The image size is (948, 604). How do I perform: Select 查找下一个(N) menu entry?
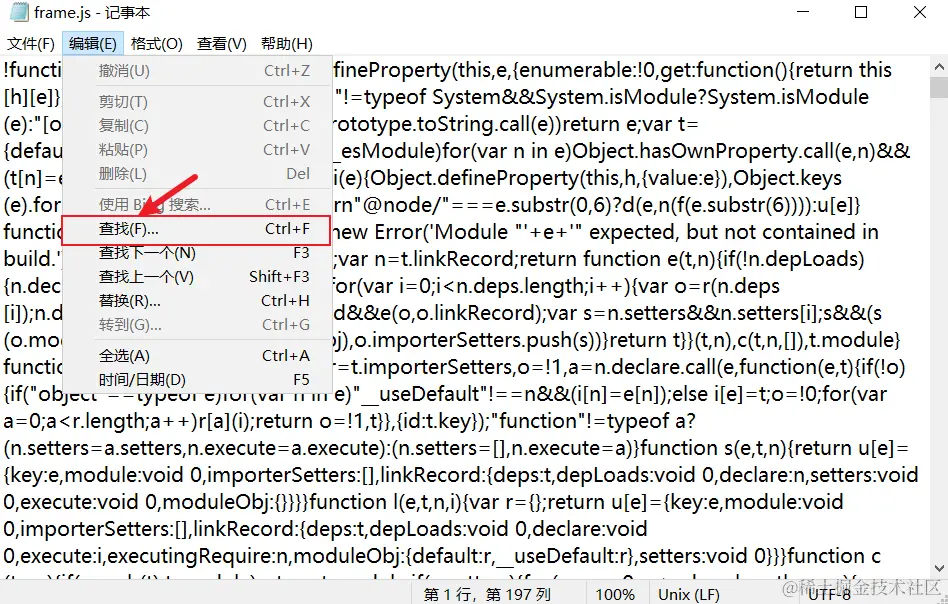[196, 253]
